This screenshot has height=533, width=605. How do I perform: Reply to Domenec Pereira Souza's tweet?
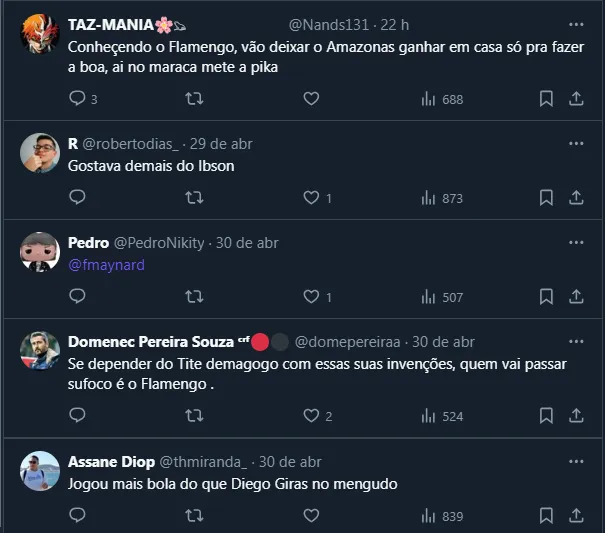pyautogui.click(x=78, y=415)
